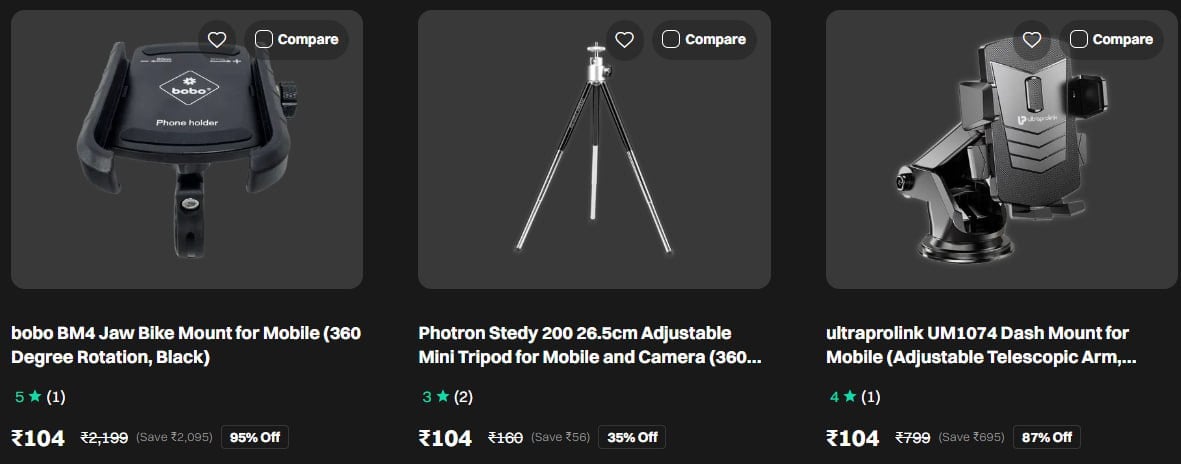Open Photron Stedy 200 Mini Tripod title
The image size is (1181, 464).
coord(590,345)
